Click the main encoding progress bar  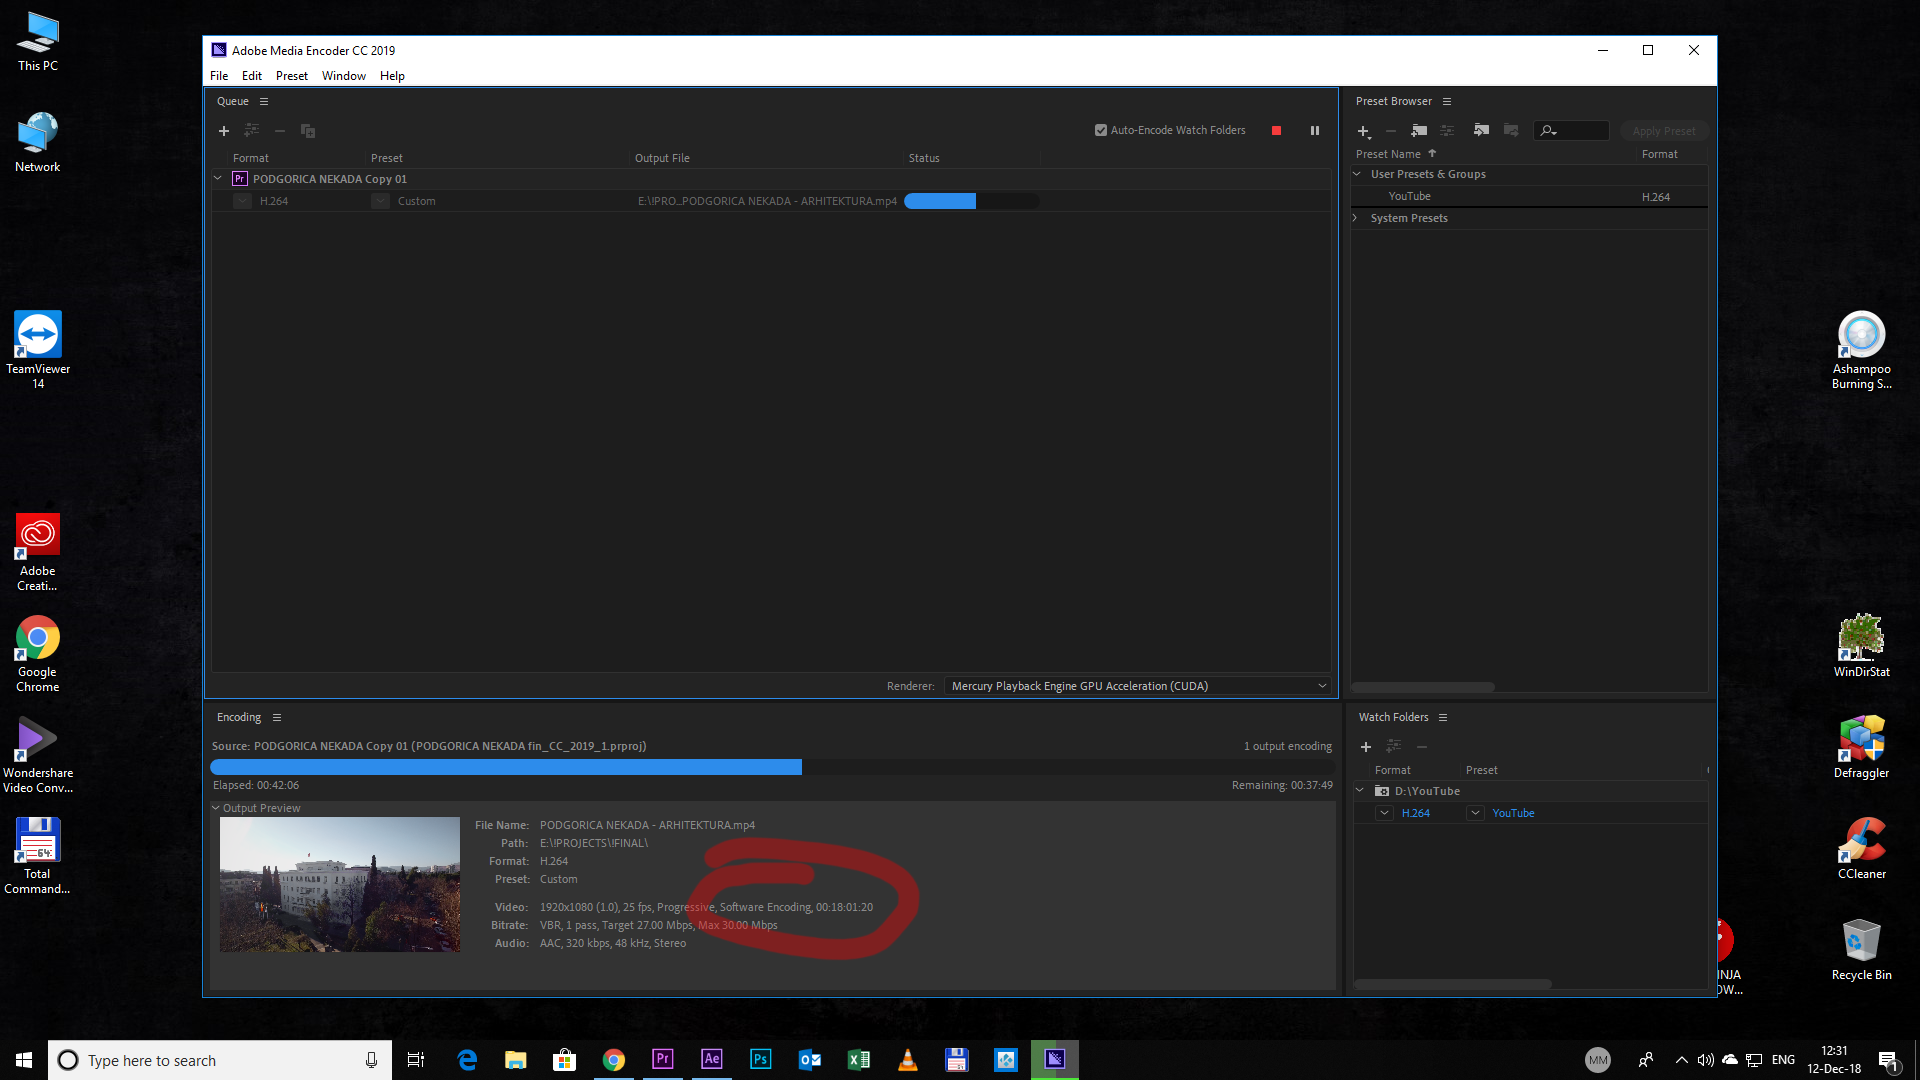pos(772,767)
